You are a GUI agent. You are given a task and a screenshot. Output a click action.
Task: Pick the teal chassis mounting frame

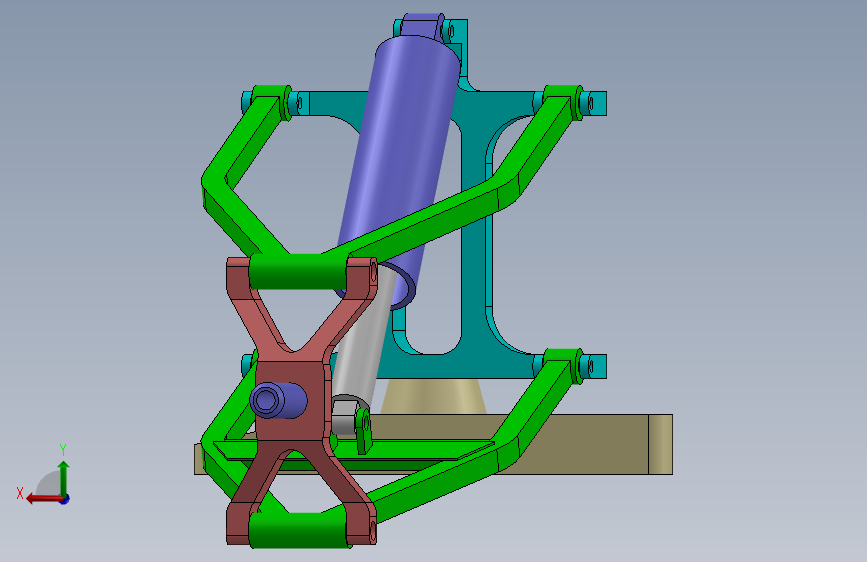[474, 235]
